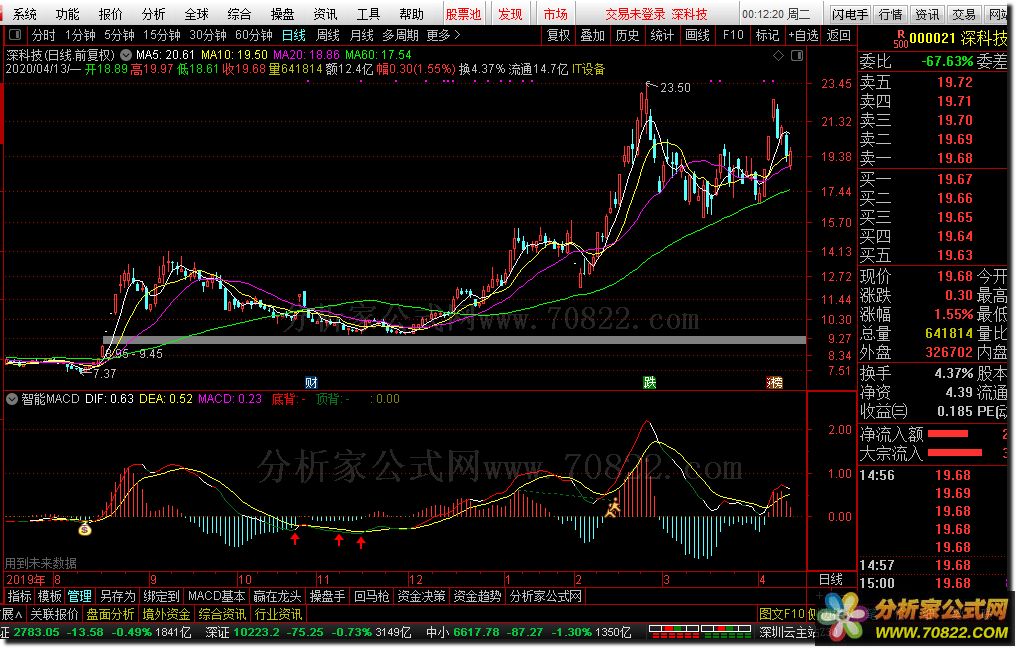Open the indicator dropdown beside 深科技(日线.前复权)
The width and height of the screenshot is (1017, 648).
pos(126,56)
